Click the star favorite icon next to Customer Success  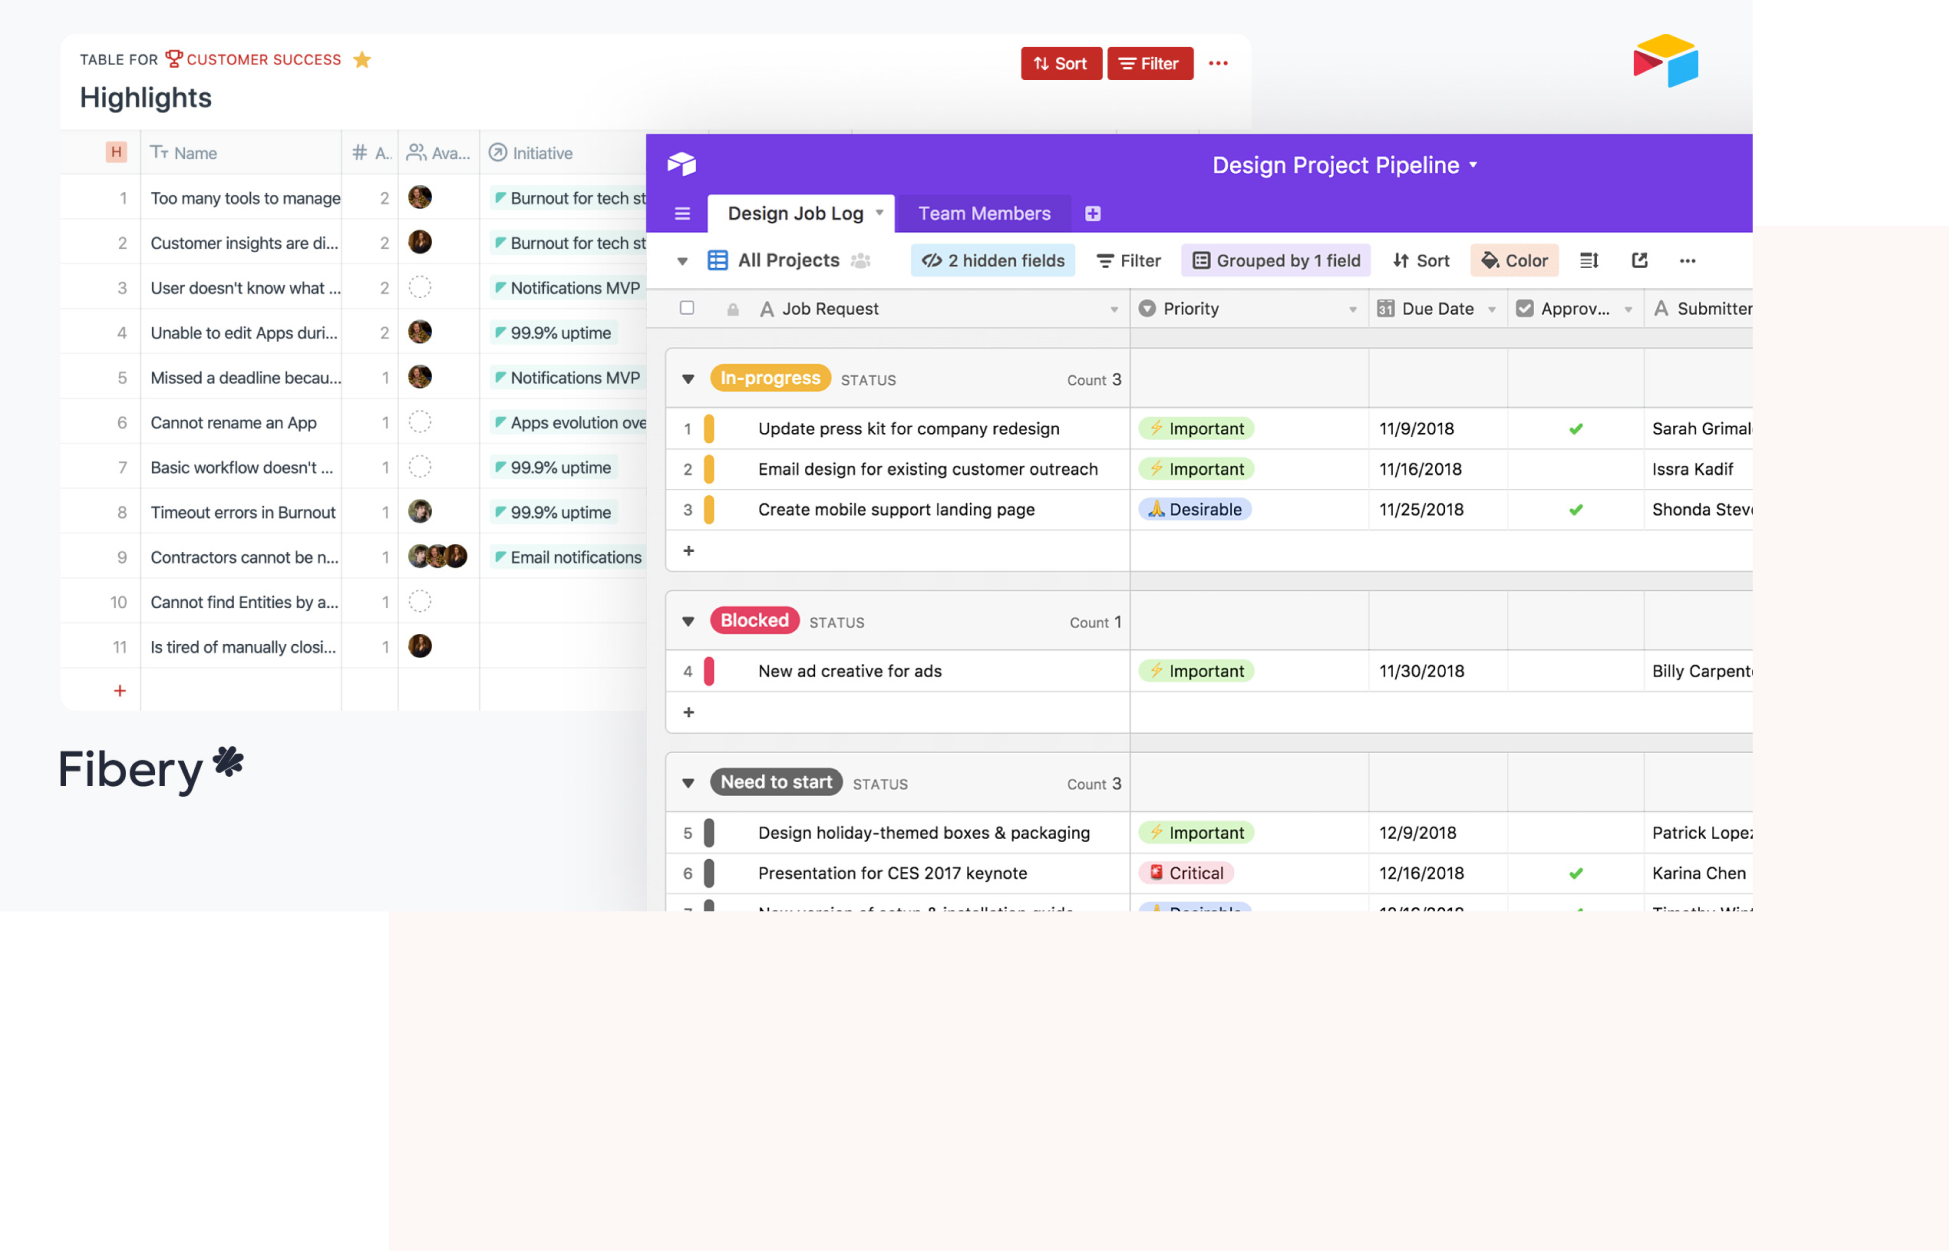click(362, 60)
